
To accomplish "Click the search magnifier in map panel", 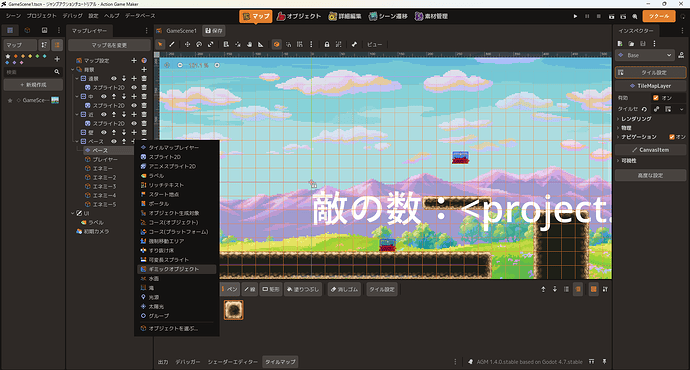I will (x=57, y=72).
